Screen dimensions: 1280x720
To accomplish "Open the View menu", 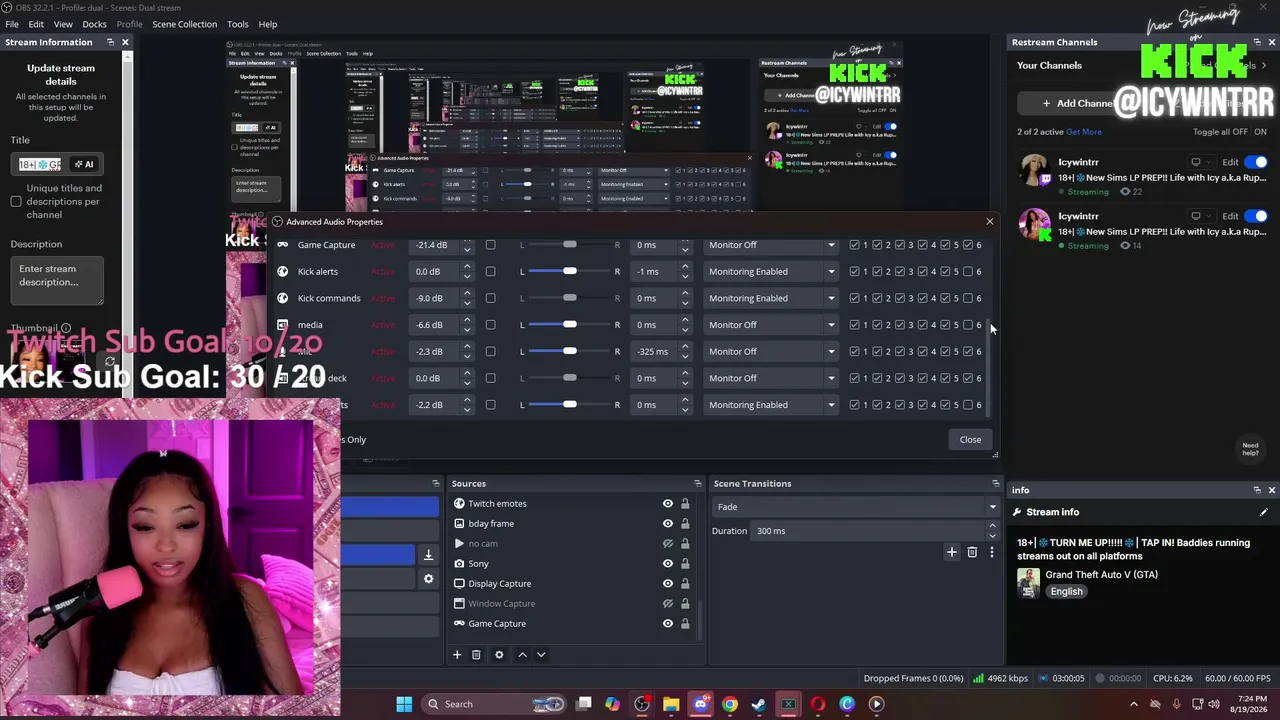I will (63, 24).
